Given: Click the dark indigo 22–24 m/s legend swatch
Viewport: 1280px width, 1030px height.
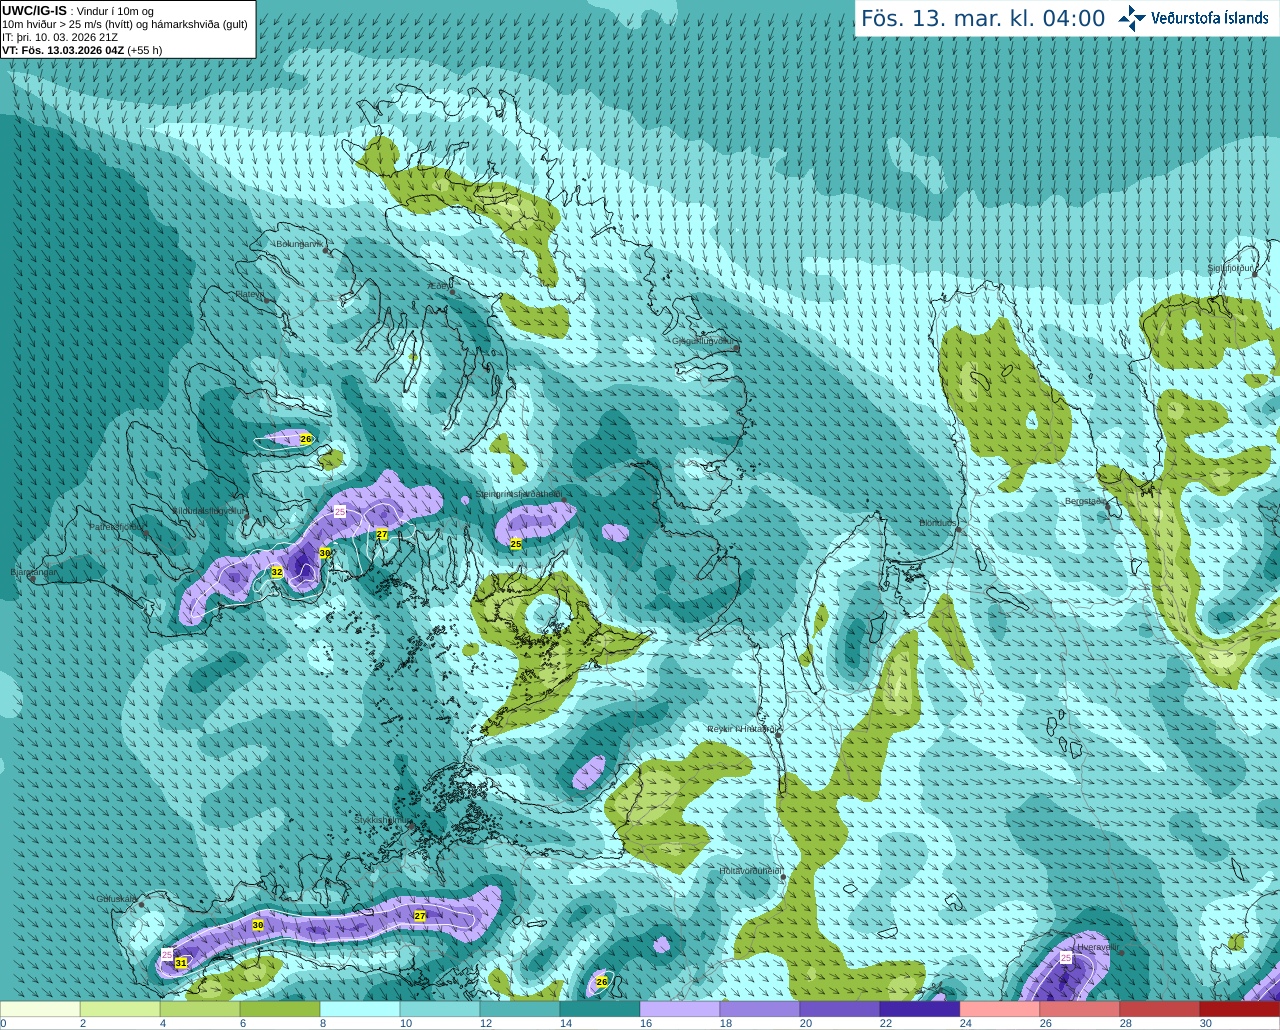Looking at the screenshot, I should 920,1009.
